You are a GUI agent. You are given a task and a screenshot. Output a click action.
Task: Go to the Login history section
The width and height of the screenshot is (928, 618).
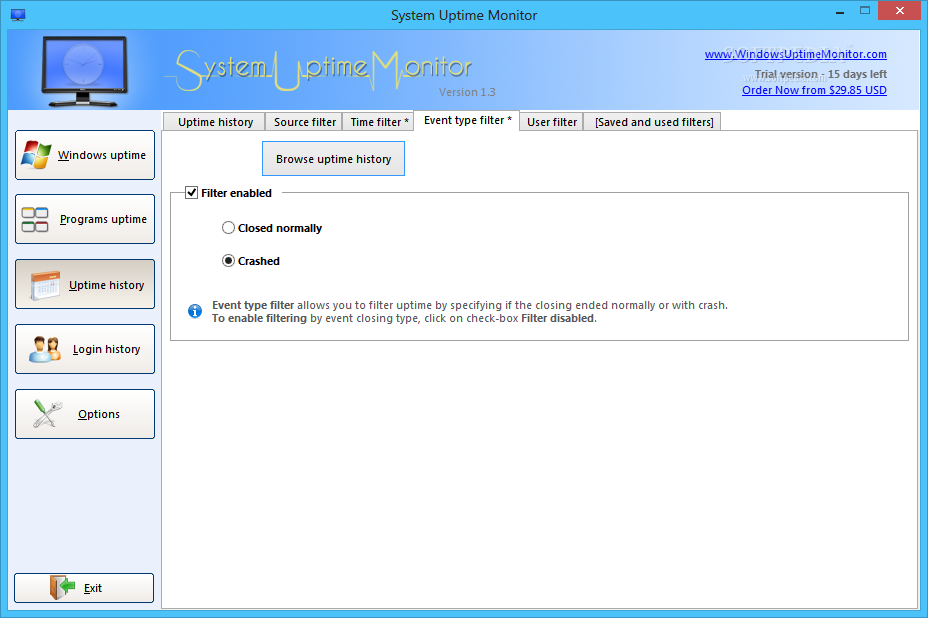point(85,349)
